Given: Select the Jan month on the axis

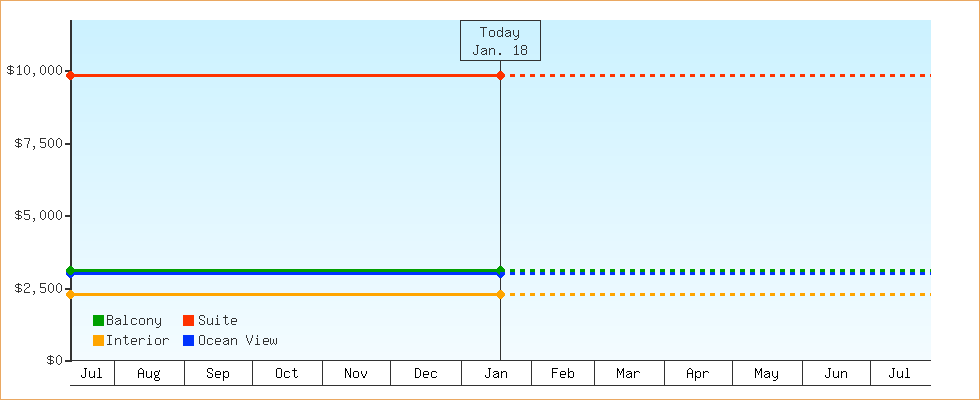Looking at the screenshot, I should (x=496, y=374).
